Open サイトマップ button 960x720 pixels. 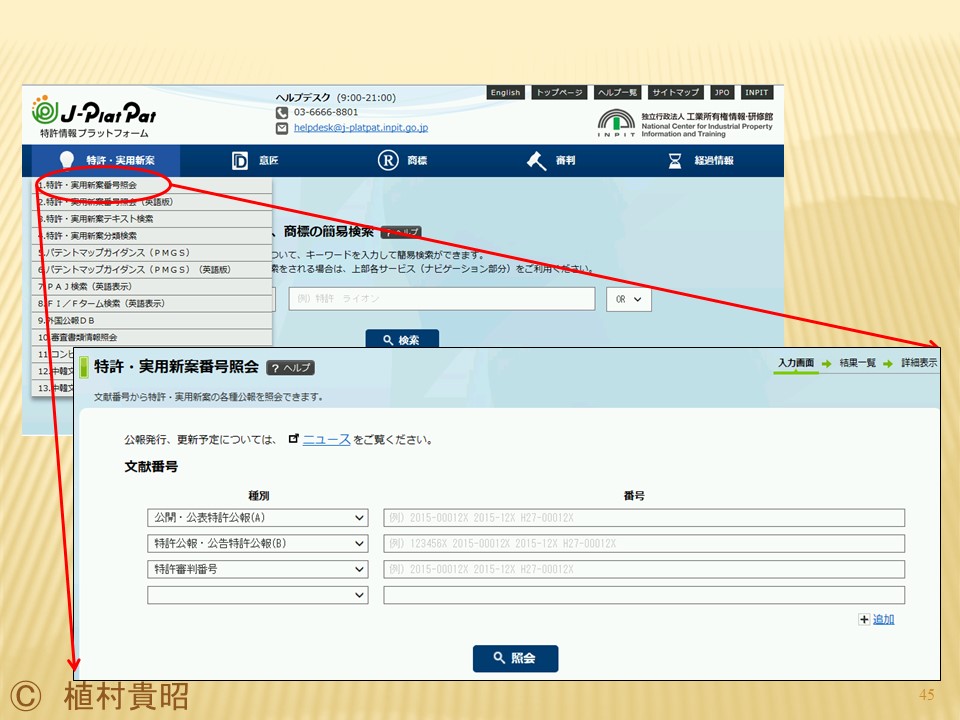pos(675,92)
